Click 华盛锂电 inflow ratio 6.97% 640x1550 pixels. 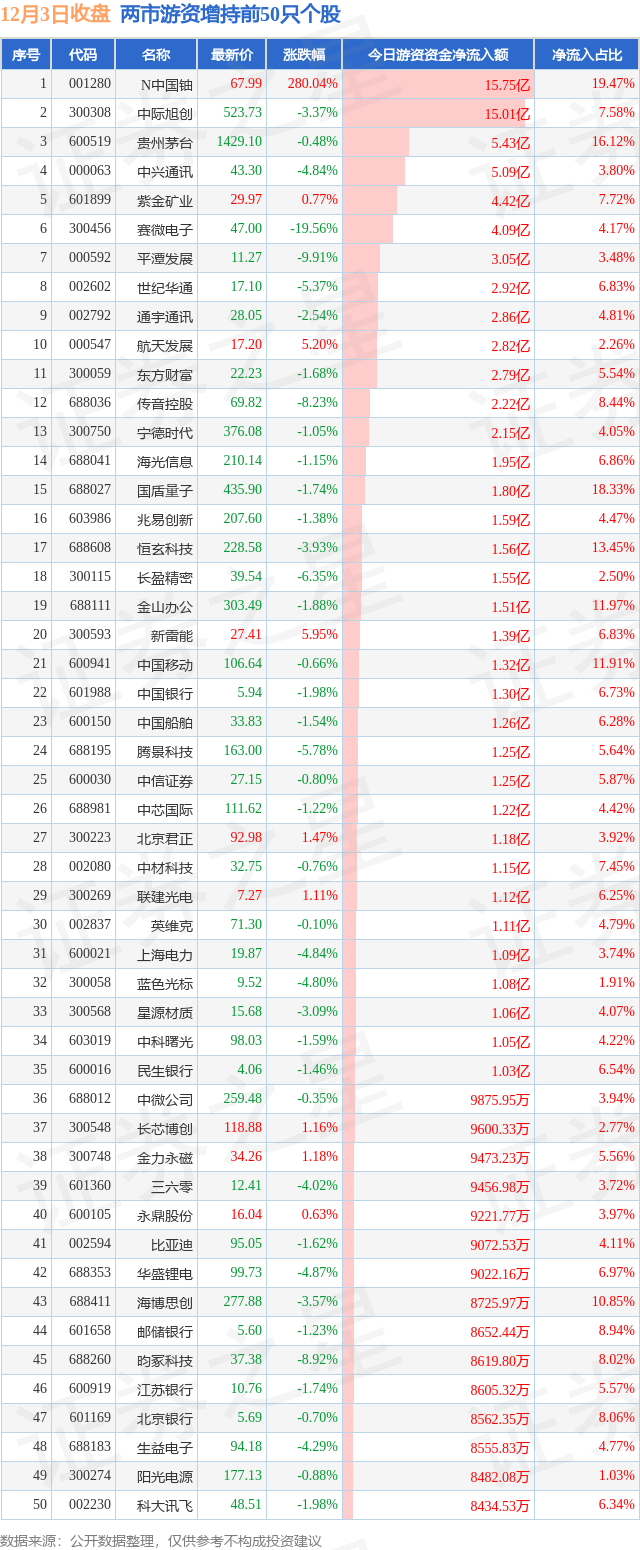615,1273
